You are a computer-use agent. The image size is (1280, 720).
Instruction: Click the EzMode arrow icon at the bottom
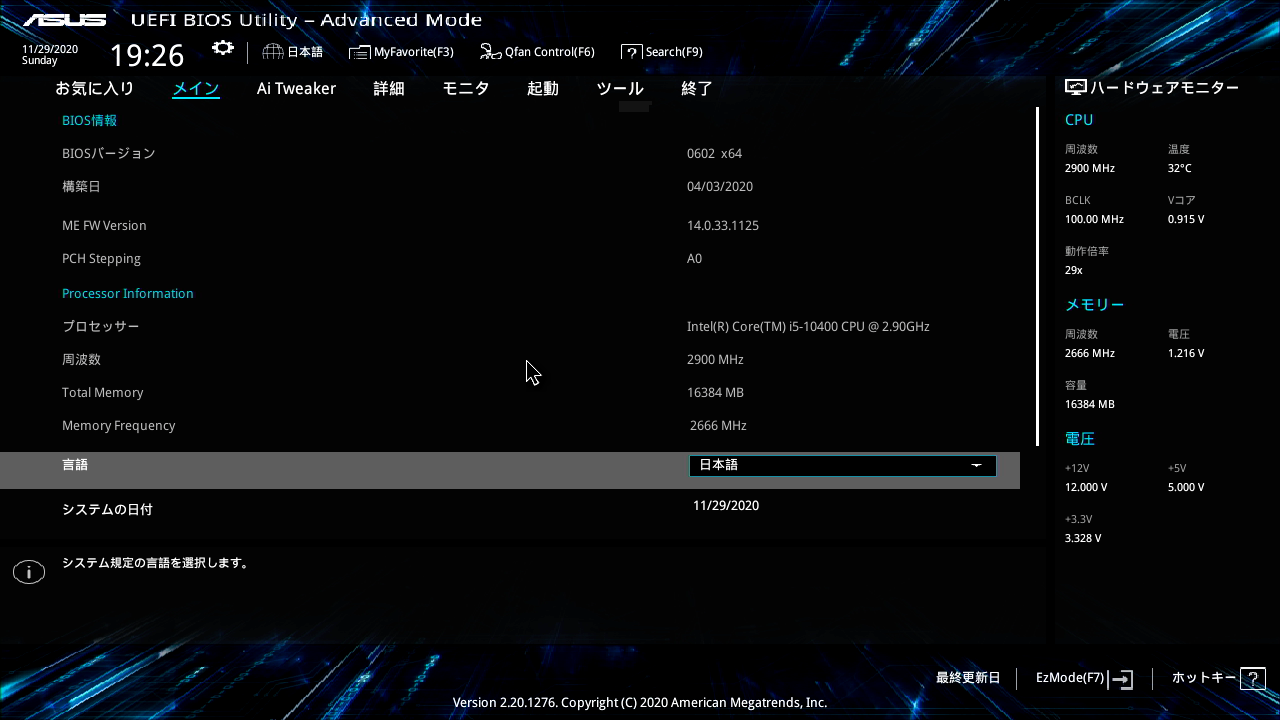point(1122,679)
